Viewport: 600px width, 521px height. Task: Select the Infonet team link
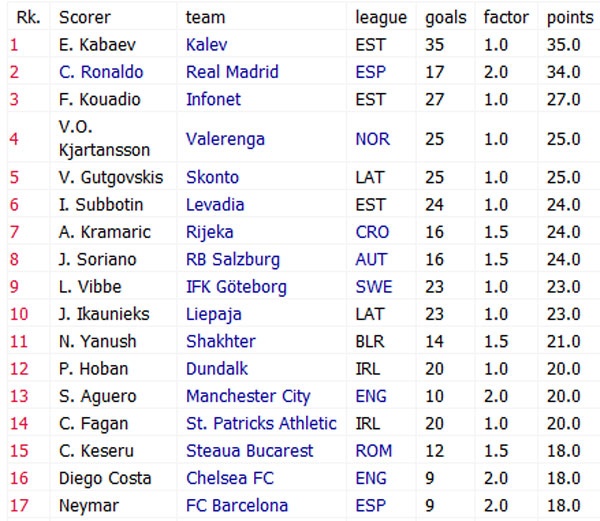(x=214, y=99)
